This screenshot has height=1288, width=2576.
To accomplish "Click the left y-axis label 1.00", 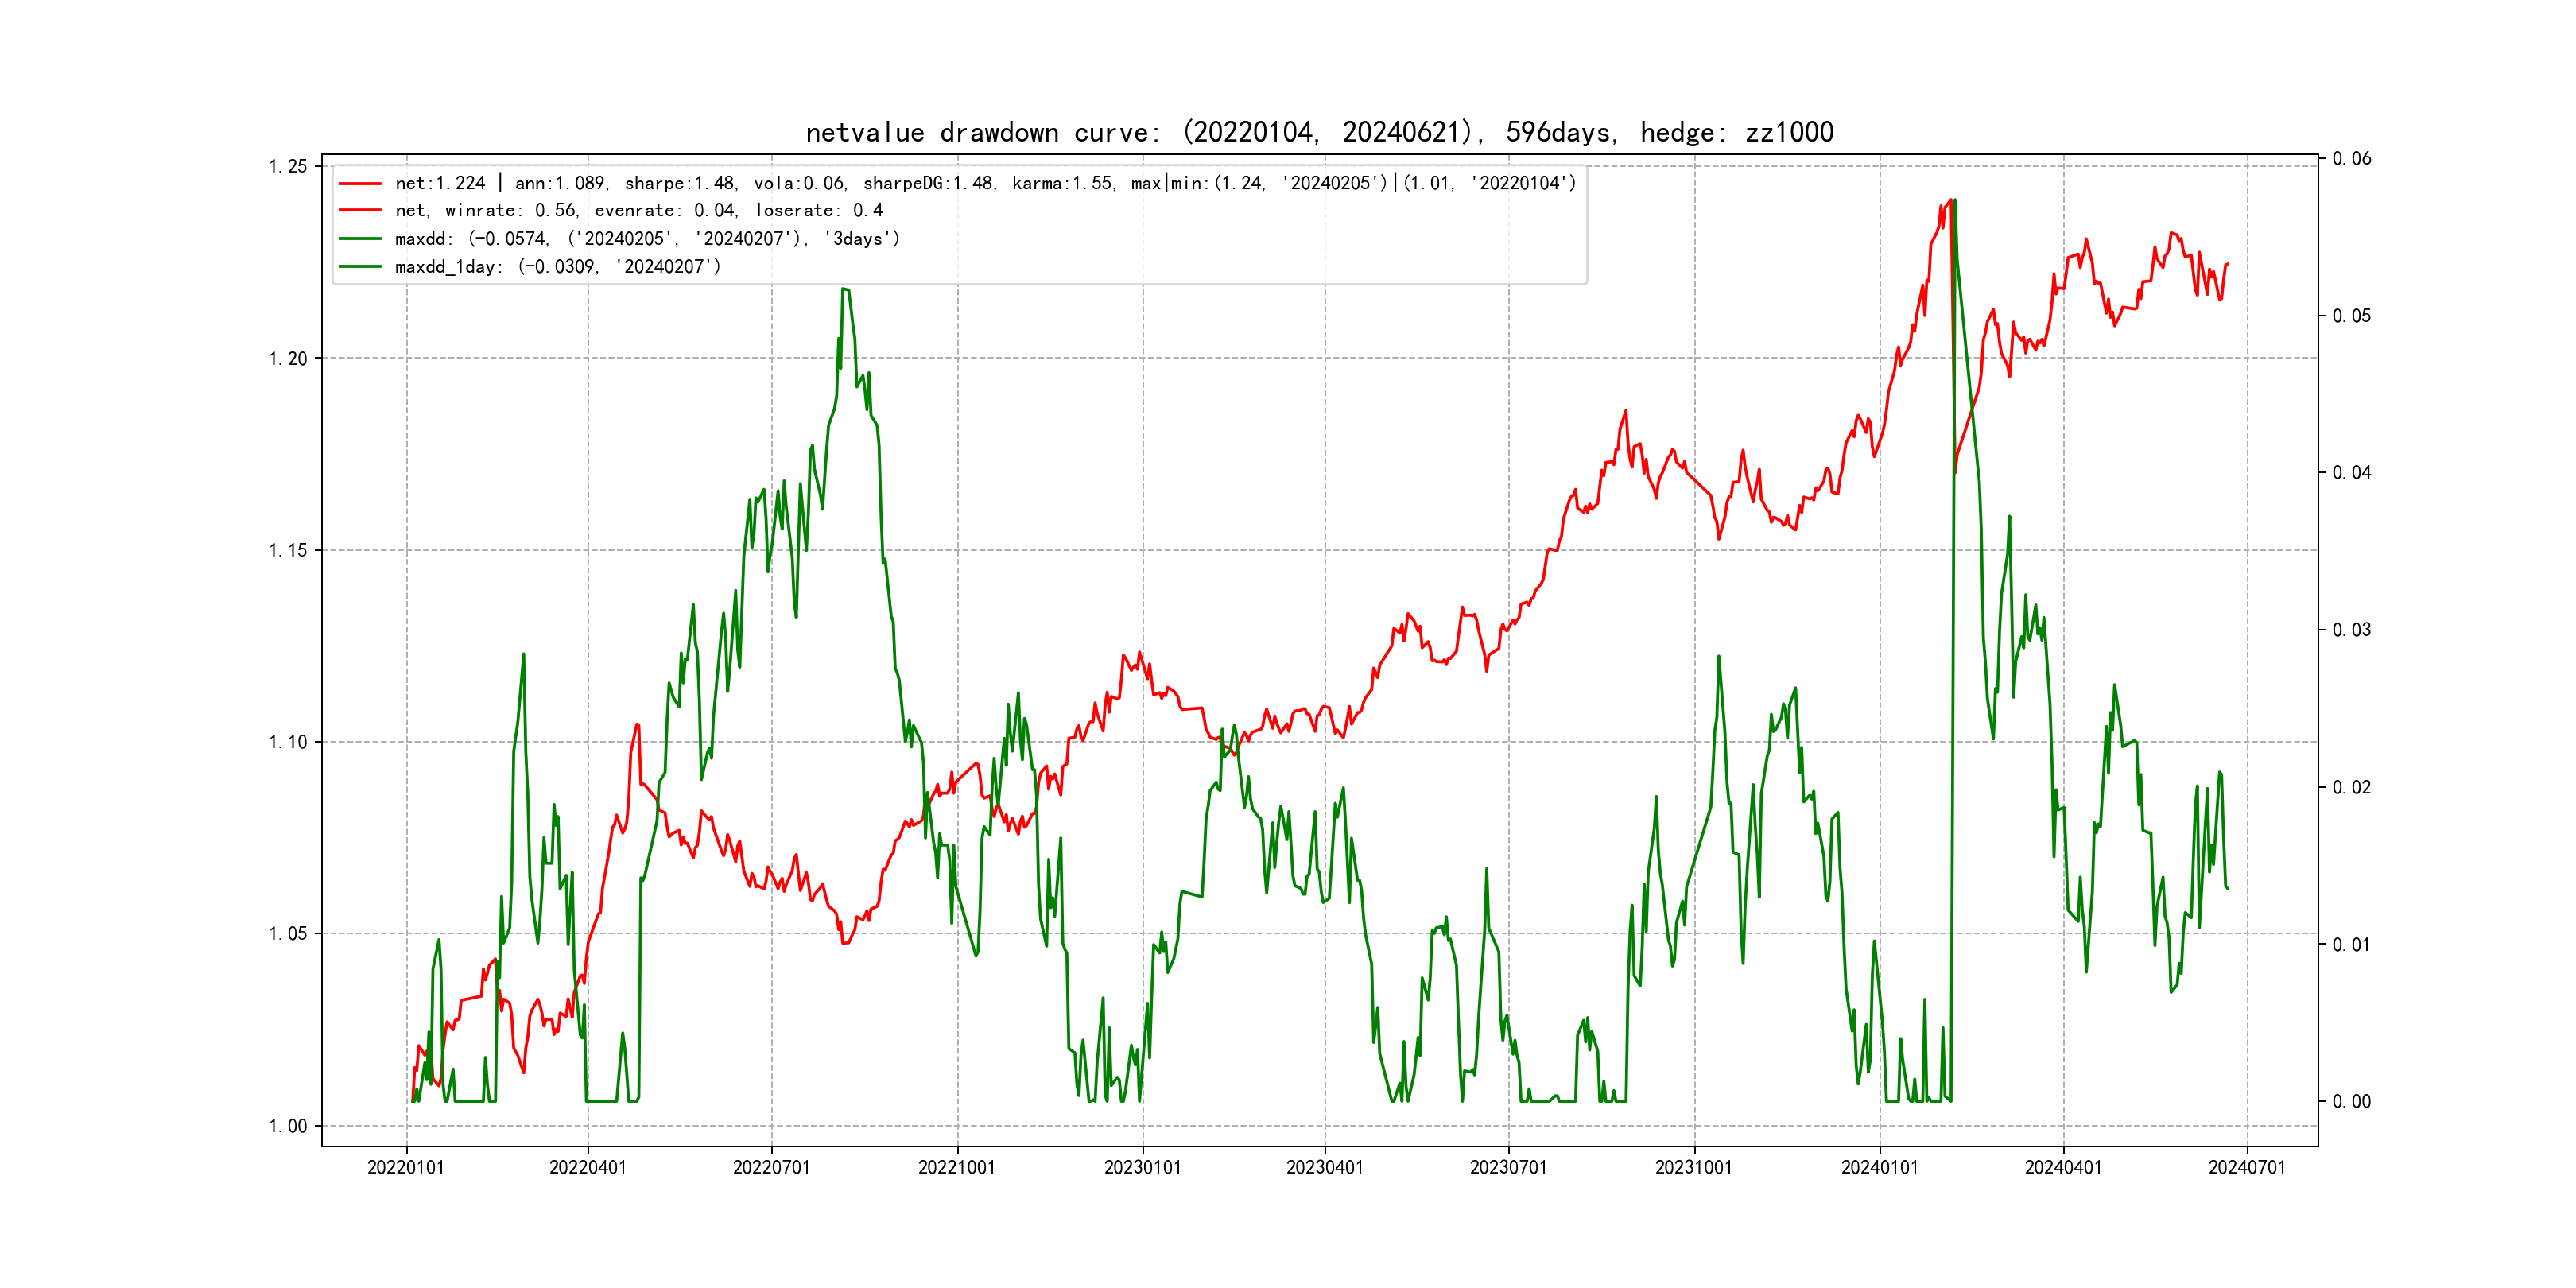I will 288,1126.
